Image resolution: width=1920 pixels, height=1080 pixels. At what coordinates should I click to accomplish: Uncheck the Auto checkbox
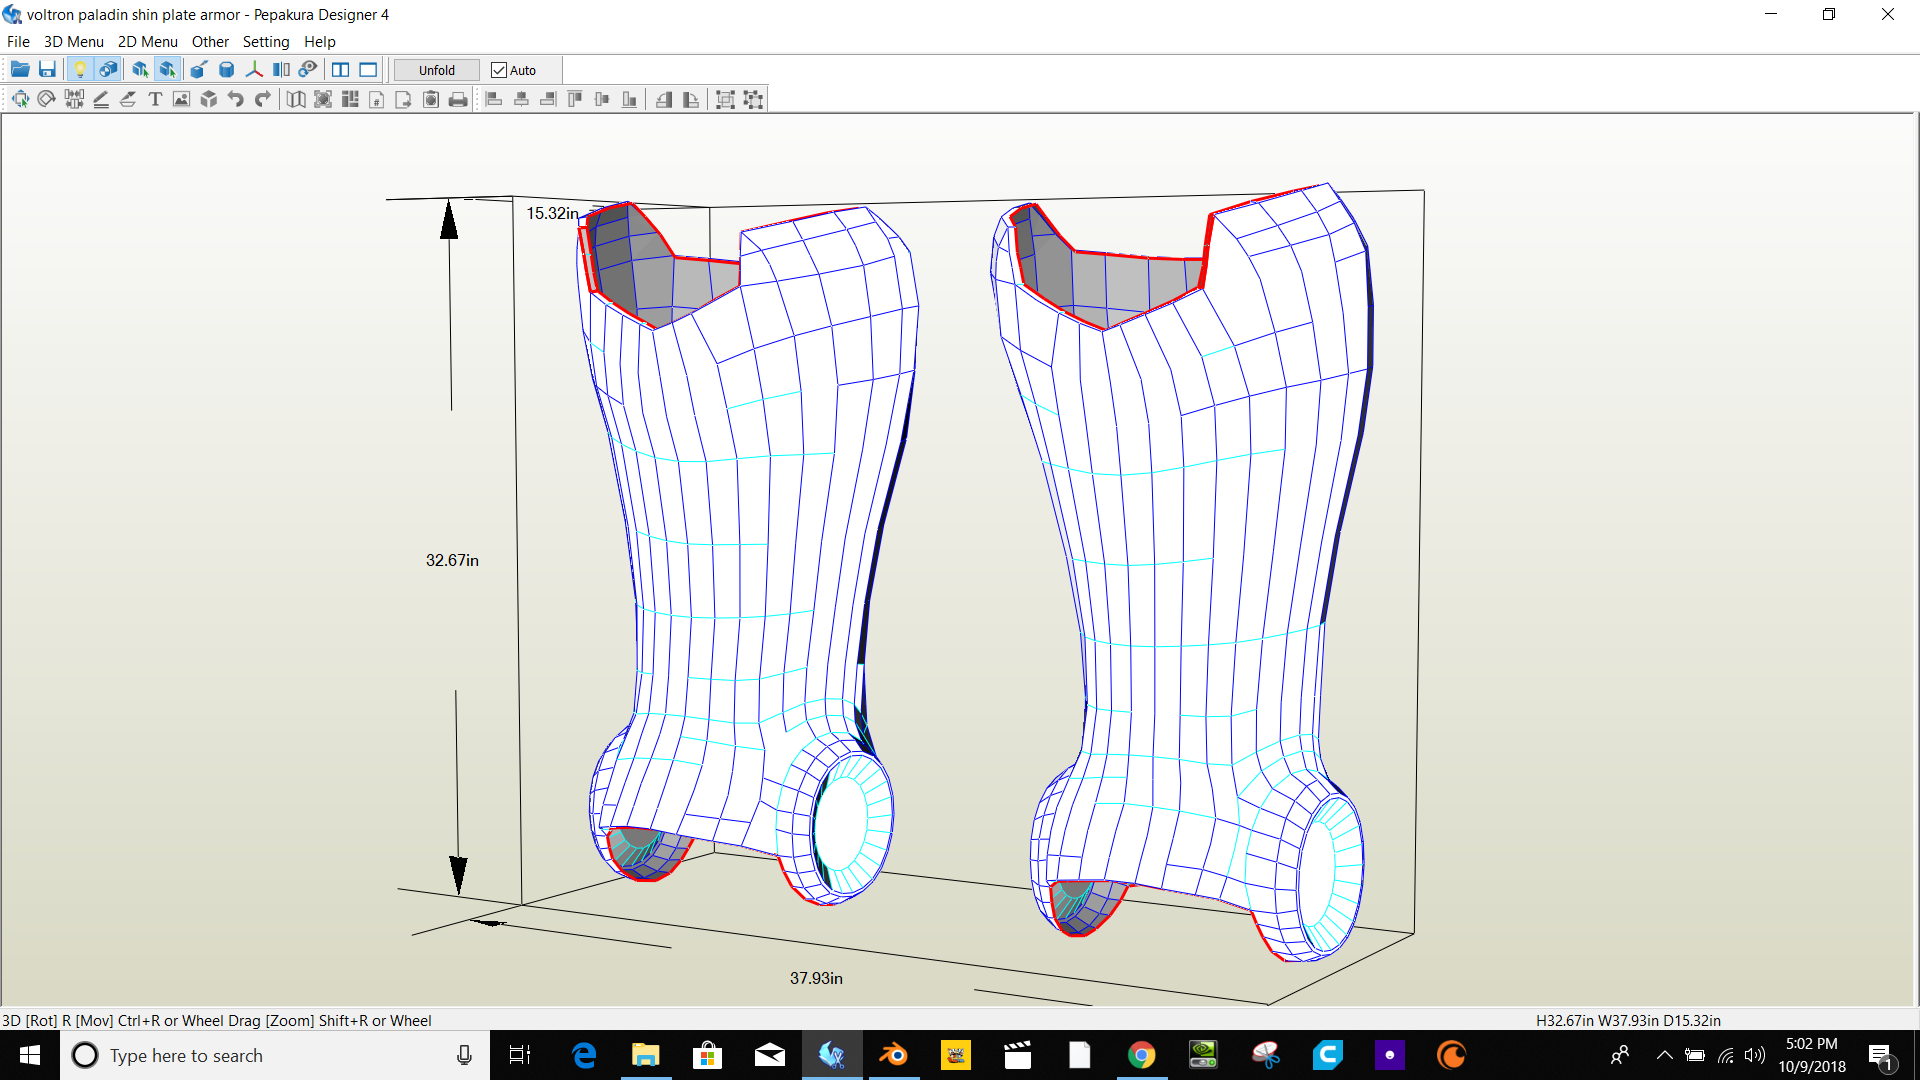[499, 70]
